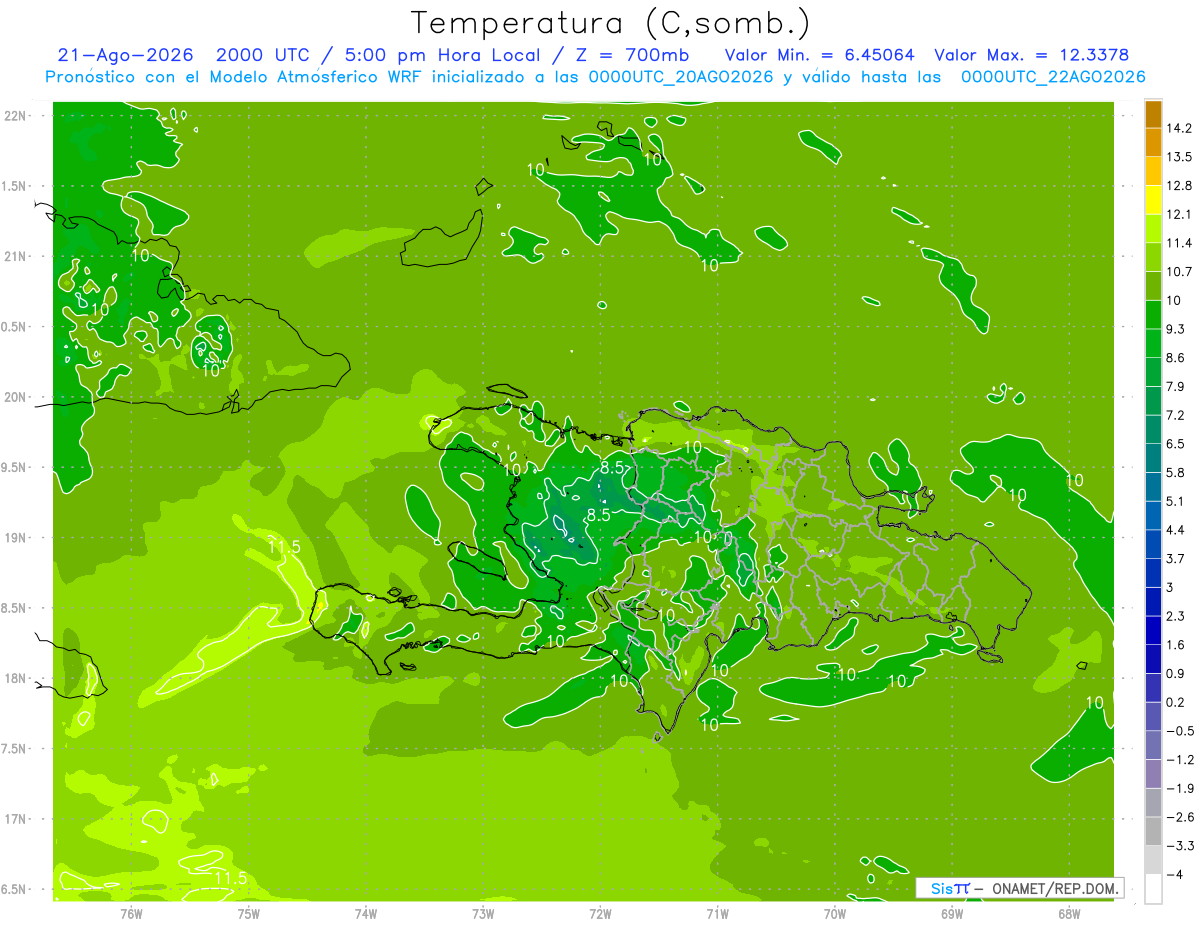Click legend value "7.2"

pos(1176,415)
